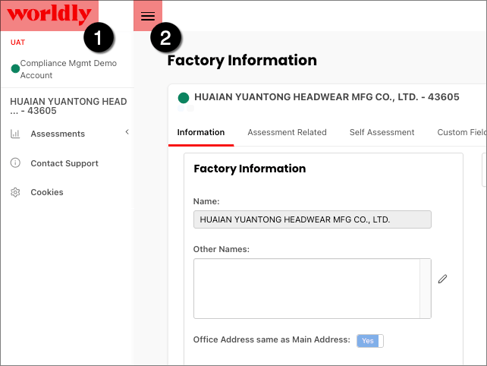Click the Cookies gear icon

pyautogui.click(x=15, y=192)
